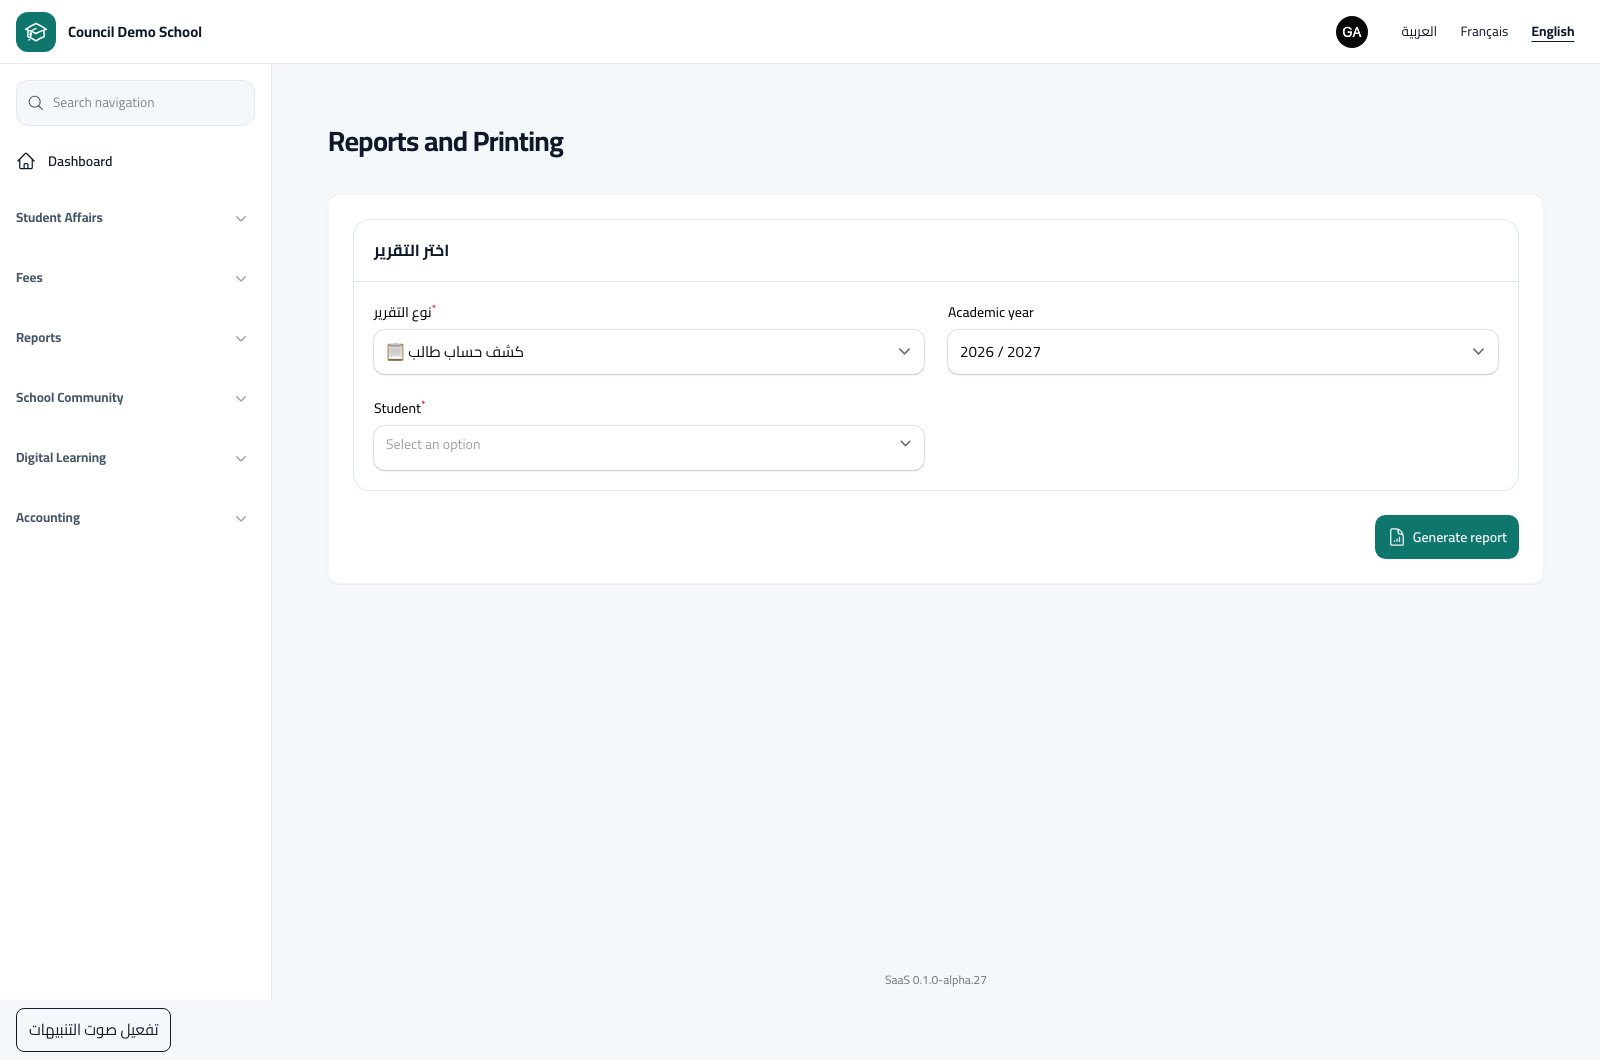
Task: Click the SaaS 0.1.0-alpha.27 version text
Action: (936, 980)
